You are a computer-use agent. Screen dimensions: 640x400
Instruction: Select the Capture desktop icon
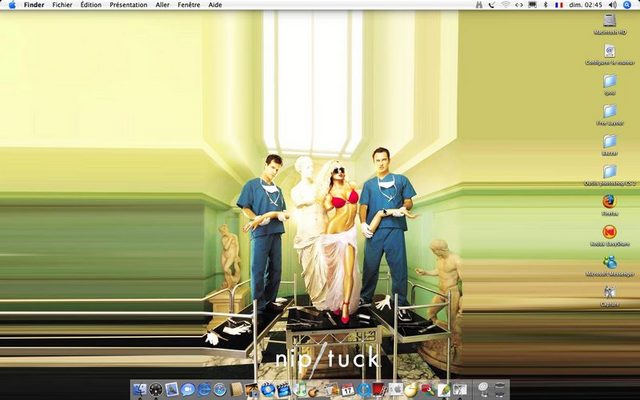pyautogui.click(x=610, y=292)
